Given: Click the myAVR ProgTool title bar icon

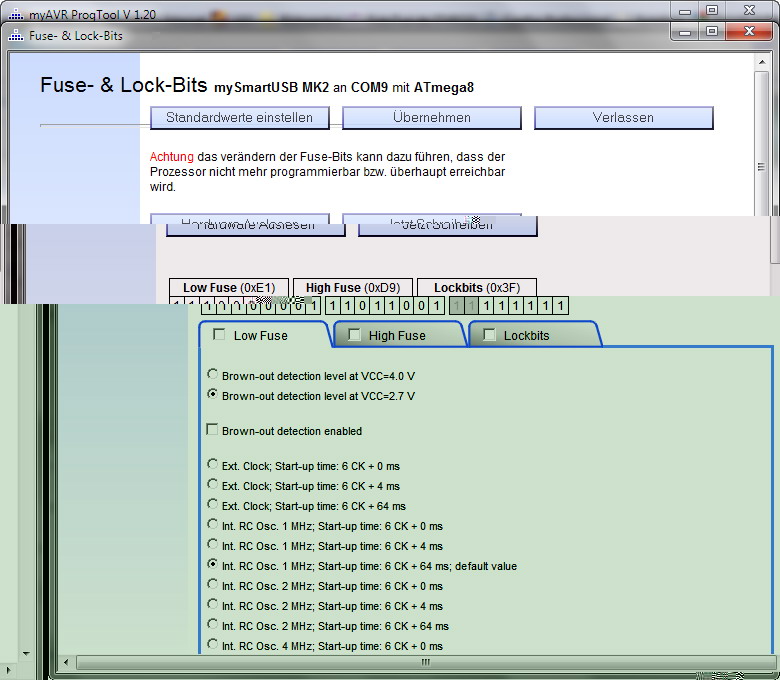Looking at the screenshot, I should [x=15, y=15].
